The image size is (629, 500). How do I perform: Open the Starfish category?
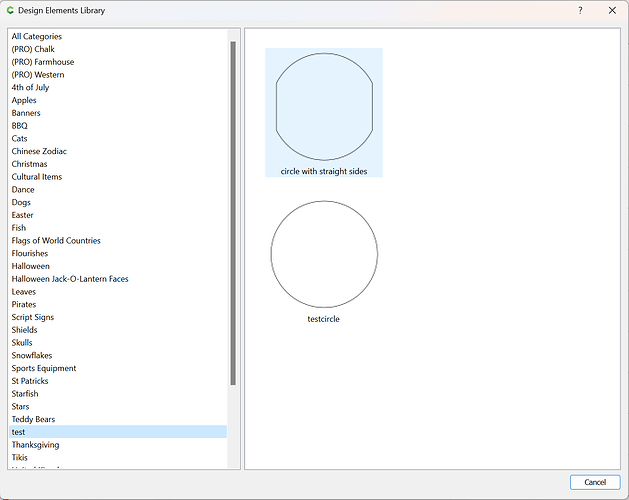tap(118, 394)
